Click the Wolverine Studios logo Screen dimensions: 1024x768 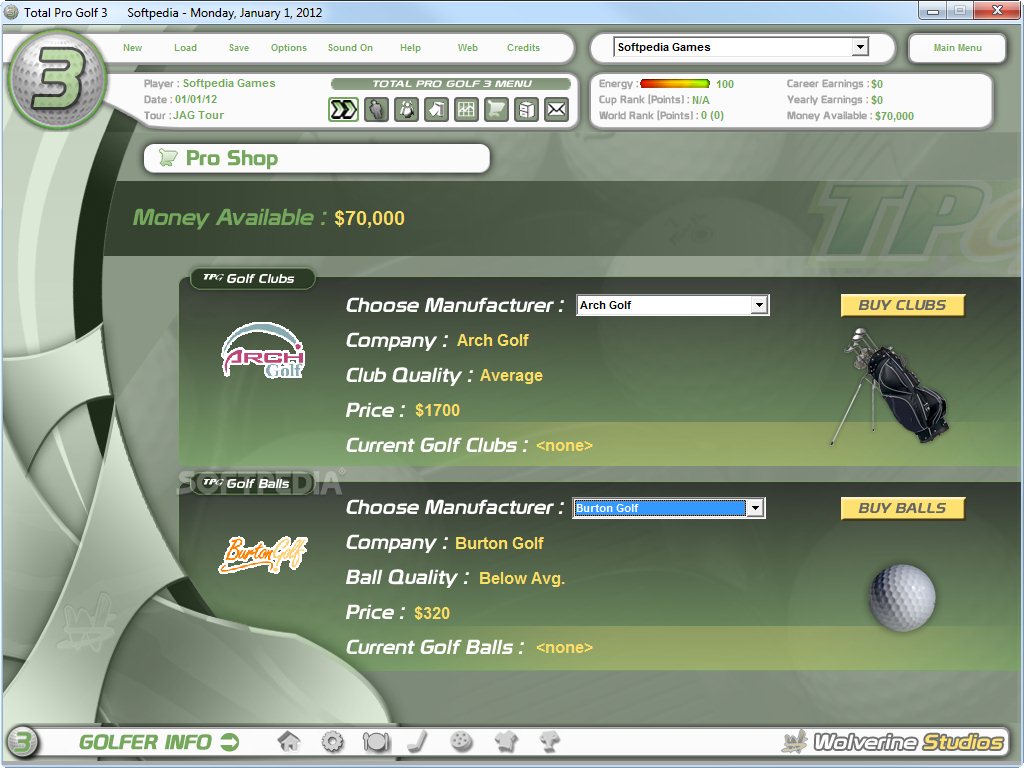(893, 742)
